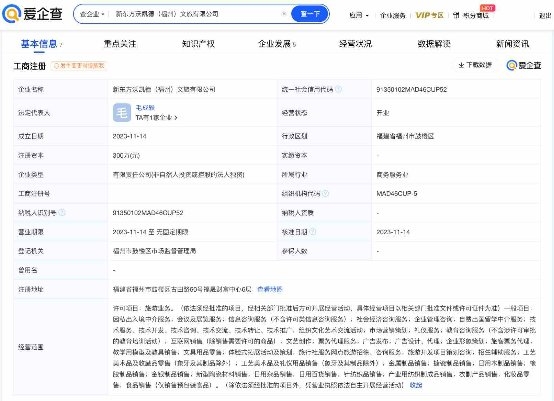Select the 商务服务业 industry value
The width and height of the screenshot is (554, 401).
(392, 175)
